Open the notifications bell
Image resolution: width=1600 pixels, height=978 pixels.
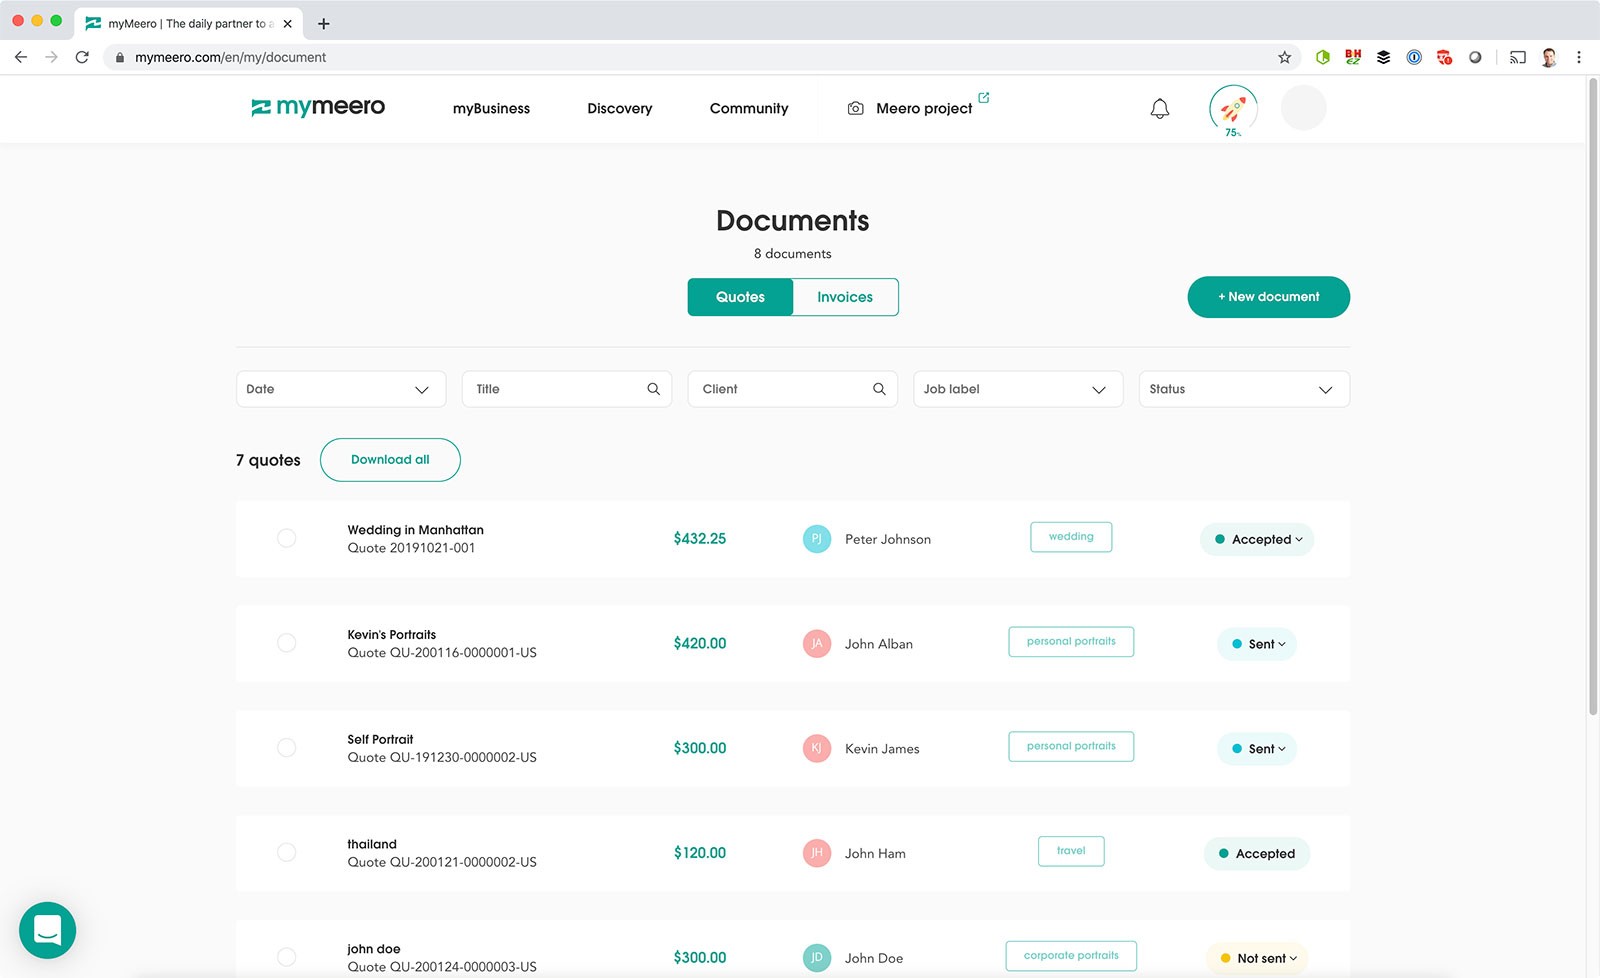[1159, 109]
